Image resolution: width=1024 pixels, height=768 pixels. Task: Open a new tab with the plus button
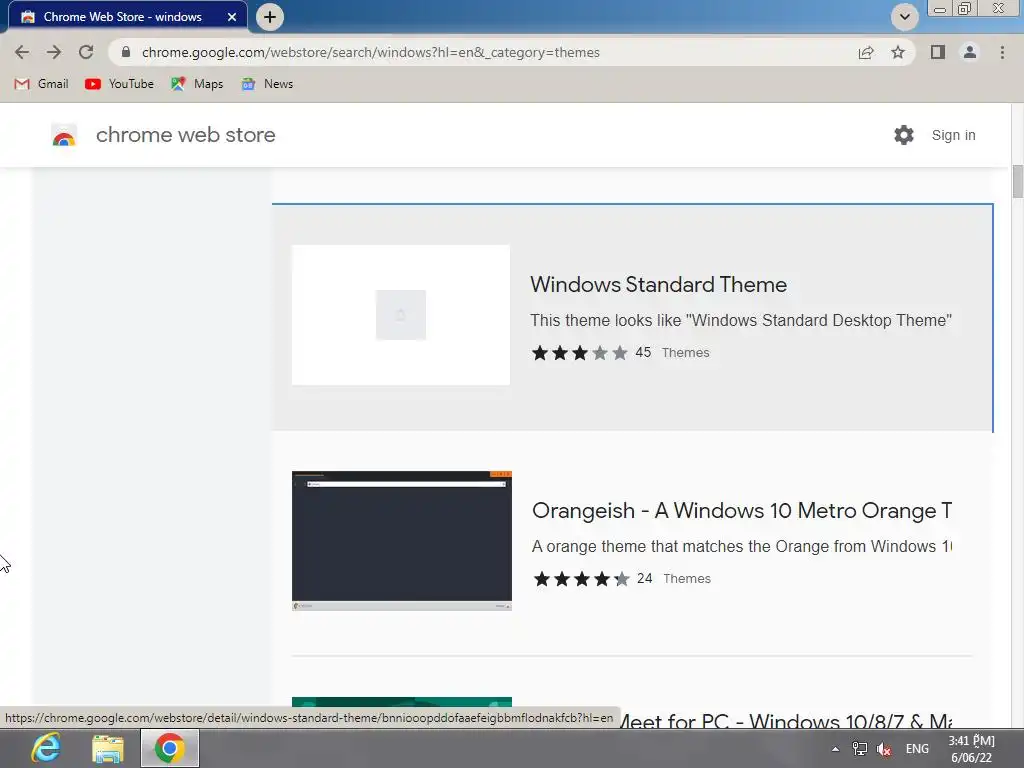tap(270, 17)
